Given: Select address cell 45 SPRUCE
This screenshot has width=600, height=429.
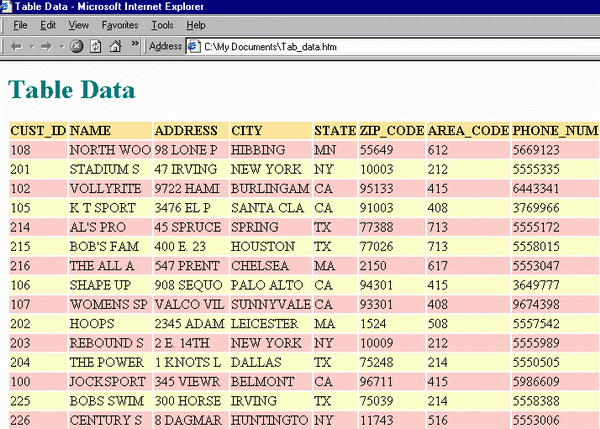Looking at the screenshot, I should click(x=191, y=227).
